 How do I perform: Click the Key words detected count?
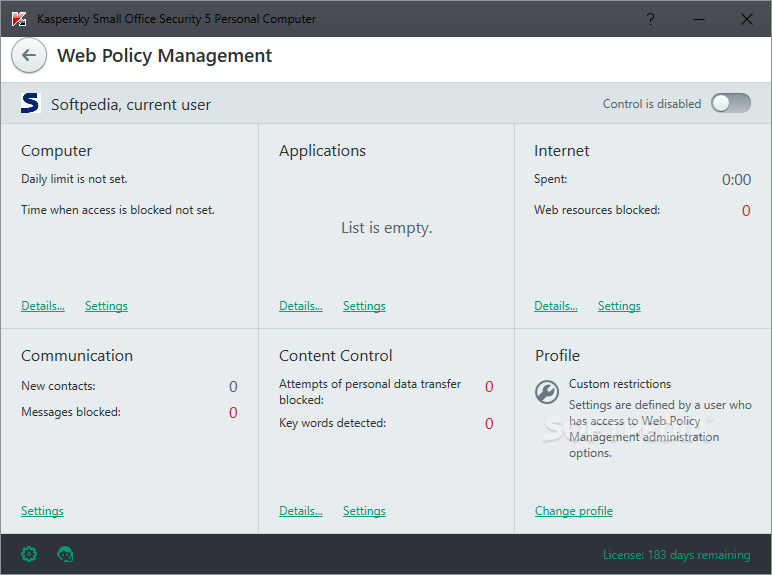tap(489, 423)
